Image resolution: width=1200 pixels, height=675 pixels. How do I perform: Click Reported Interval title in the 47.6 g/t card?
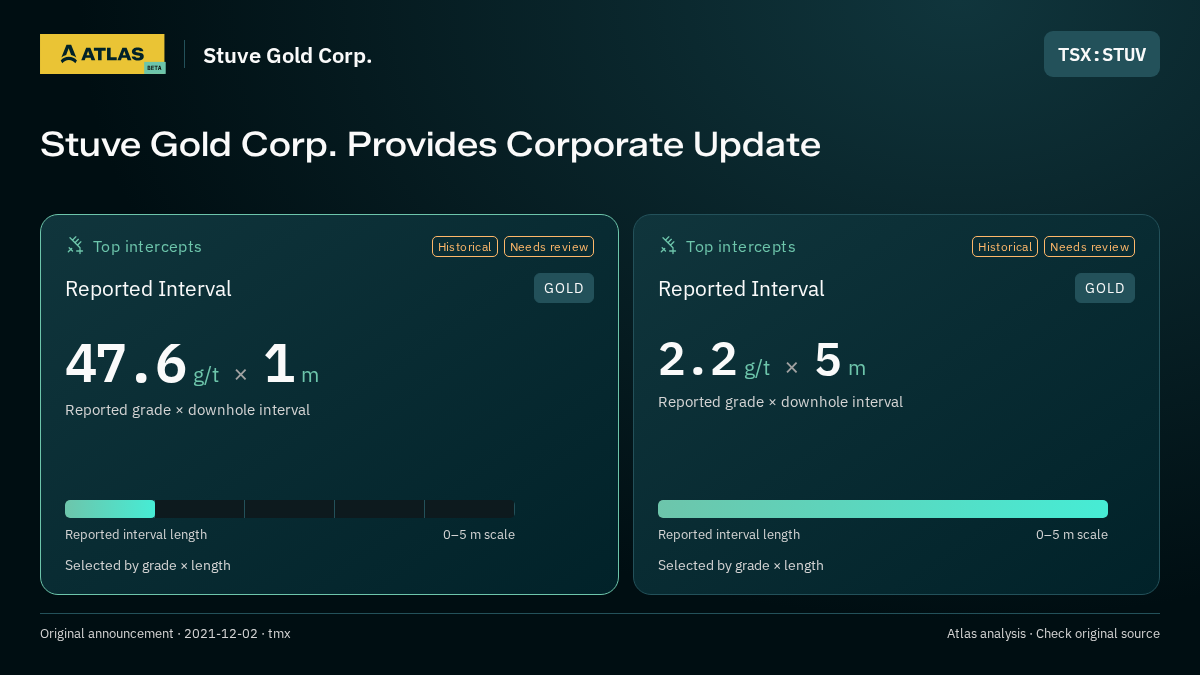[x=148, y=289]
